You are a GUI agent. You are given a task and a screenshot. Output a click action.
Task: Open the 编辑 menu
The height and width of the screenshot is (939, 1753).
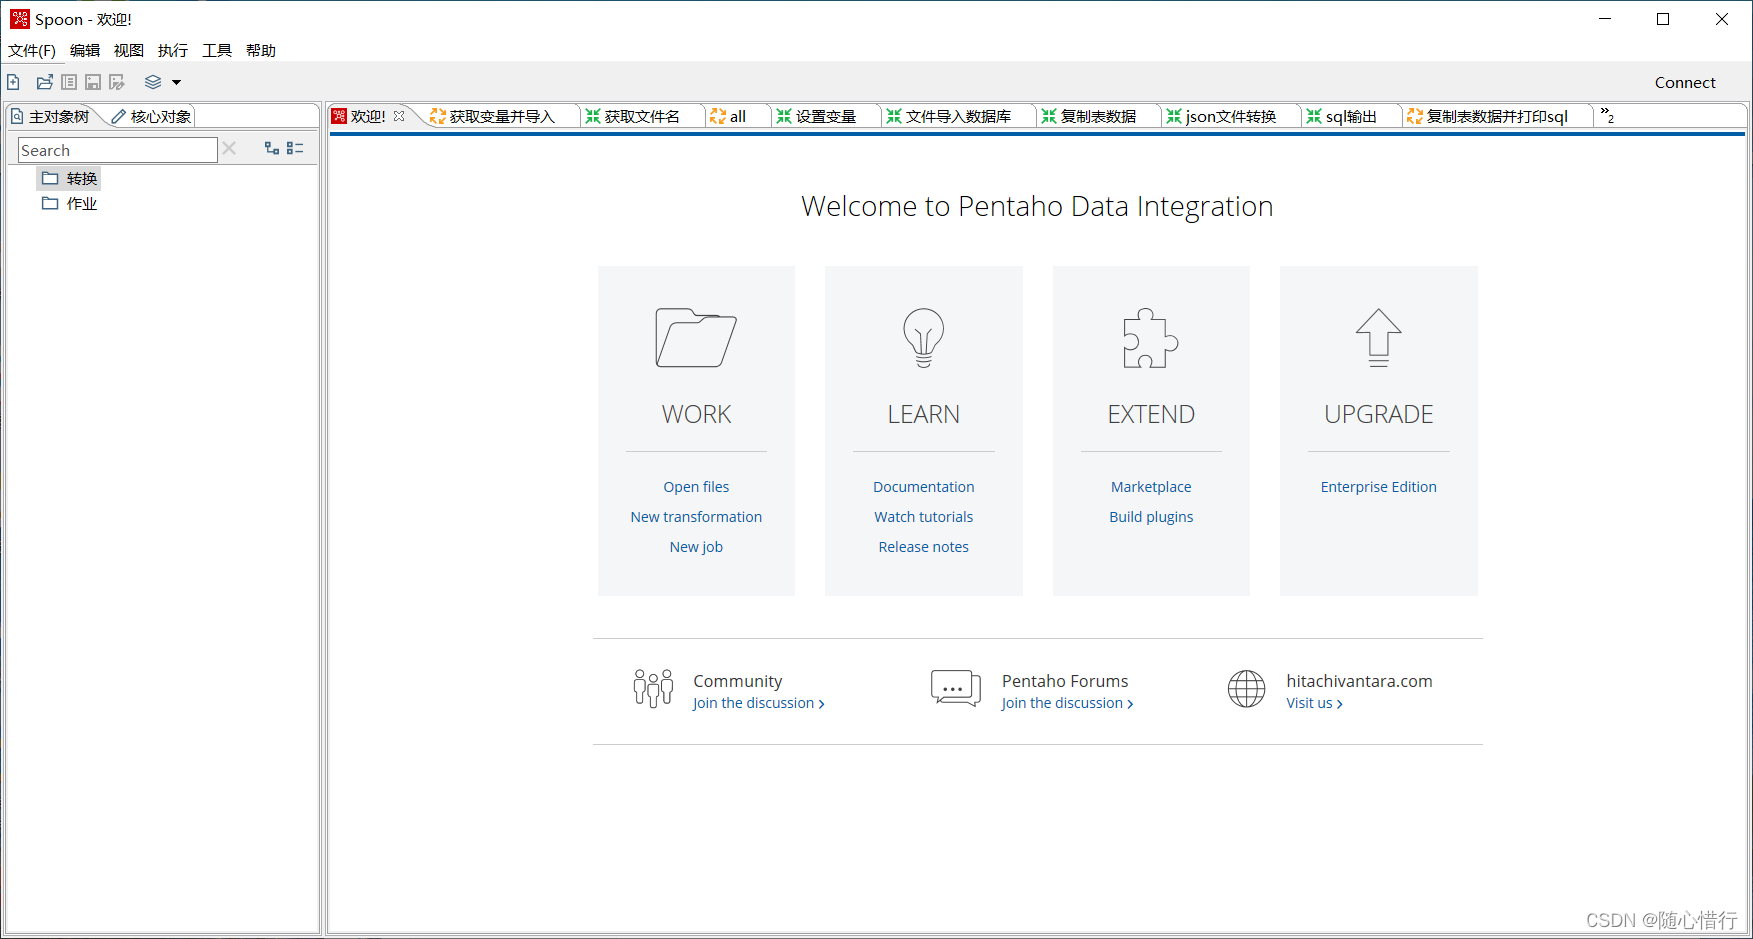click(85, 50)
